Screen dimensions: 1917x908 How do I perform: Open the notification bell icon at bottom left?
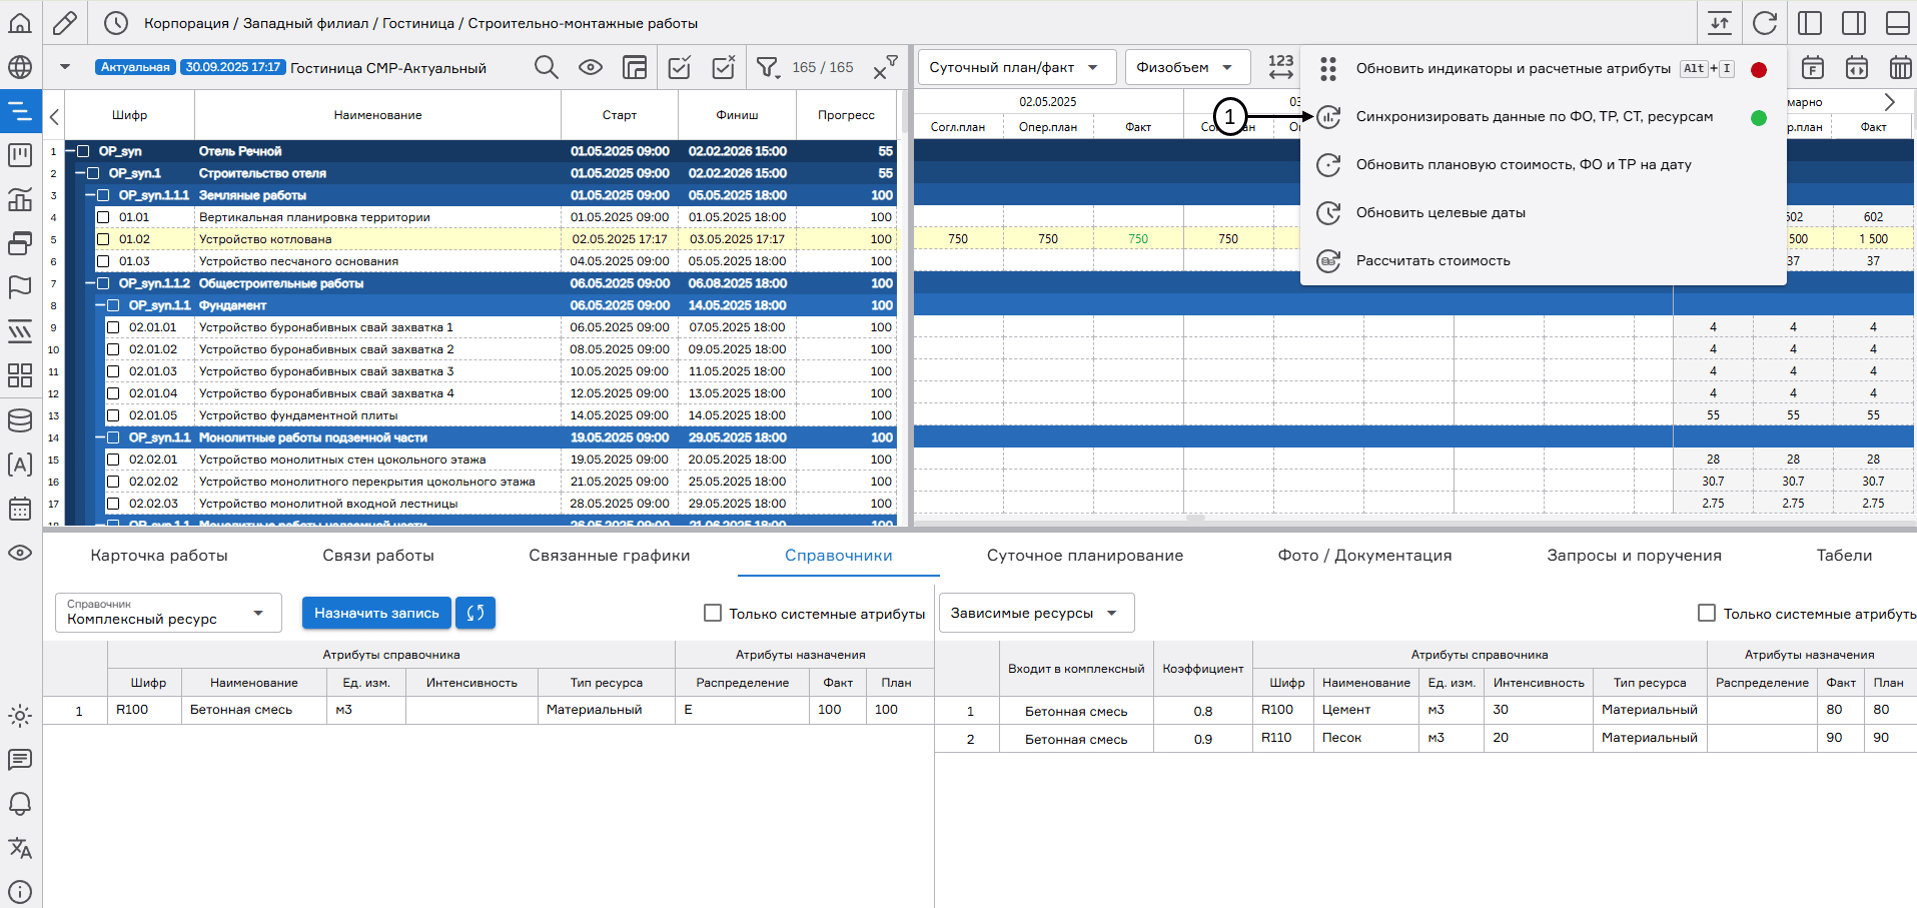(x=20, y=804)
